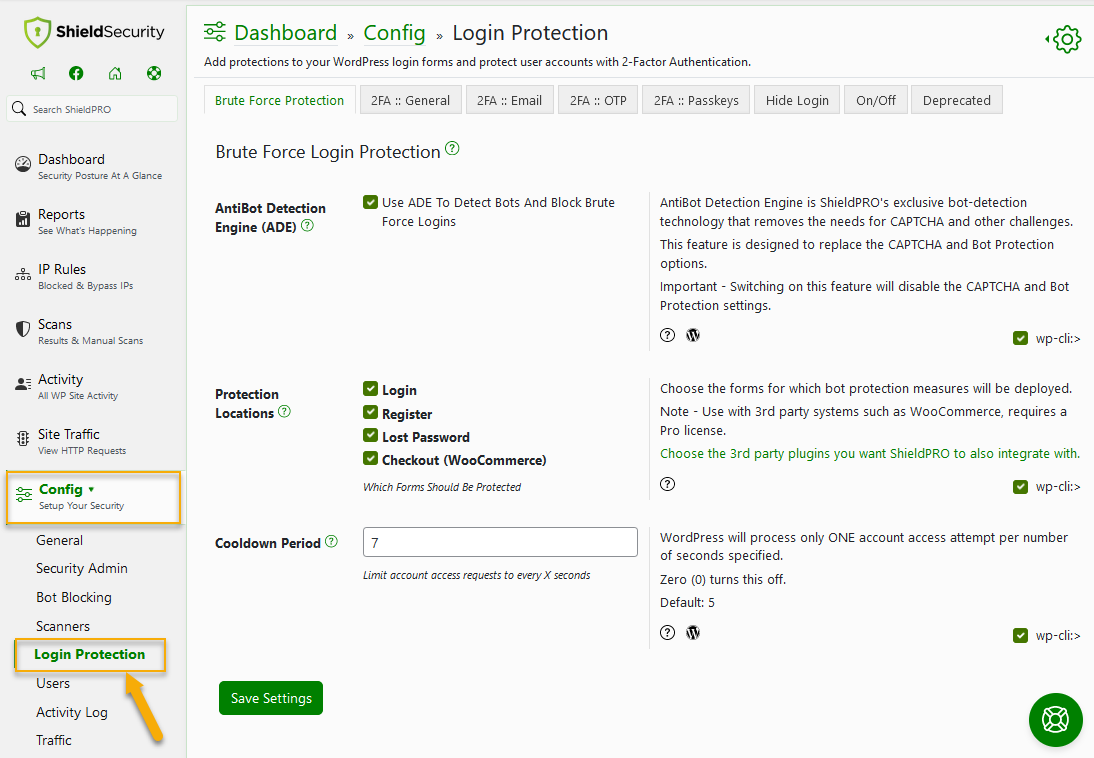Uncheck the Register protection location

370,413
